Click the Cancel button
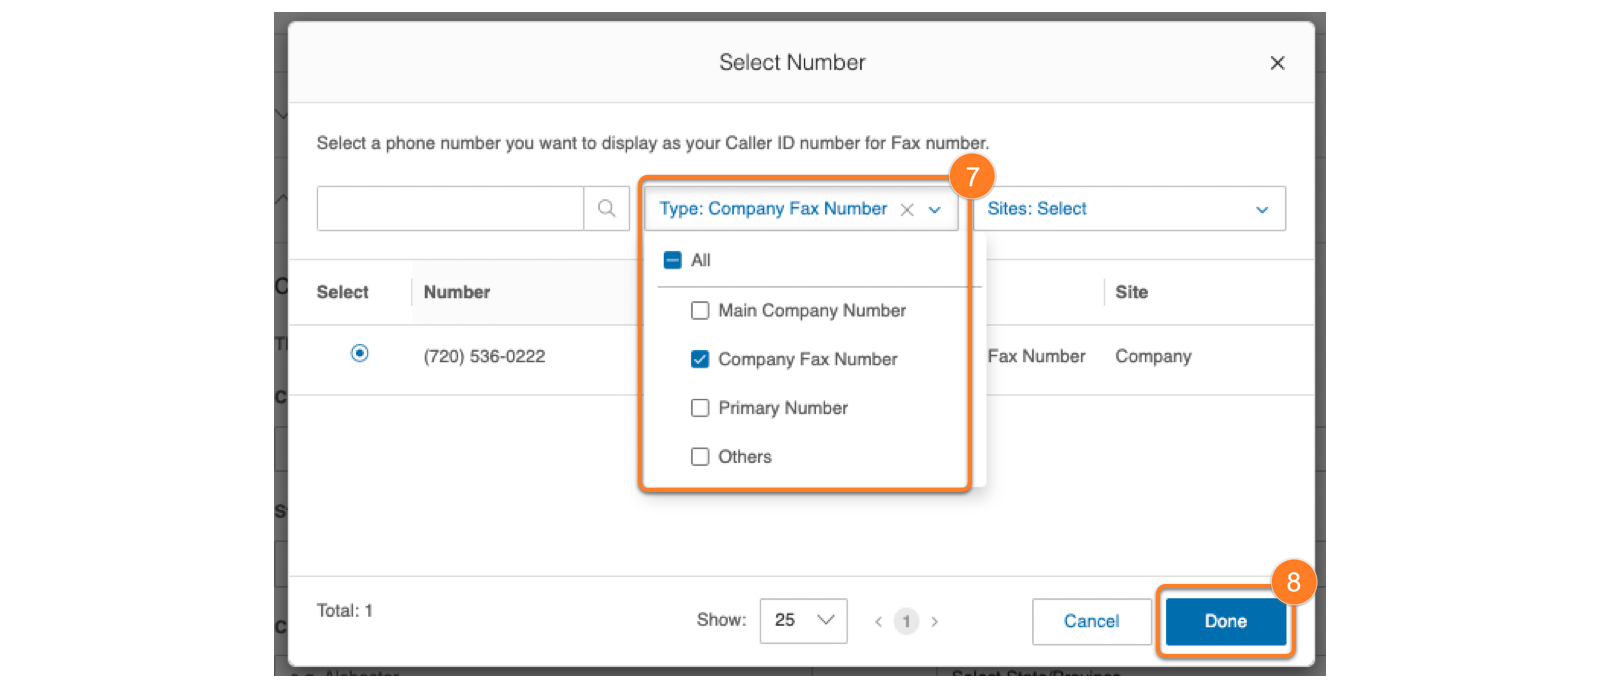This screenshot has height=688, width=1600. pos(1091,621)
